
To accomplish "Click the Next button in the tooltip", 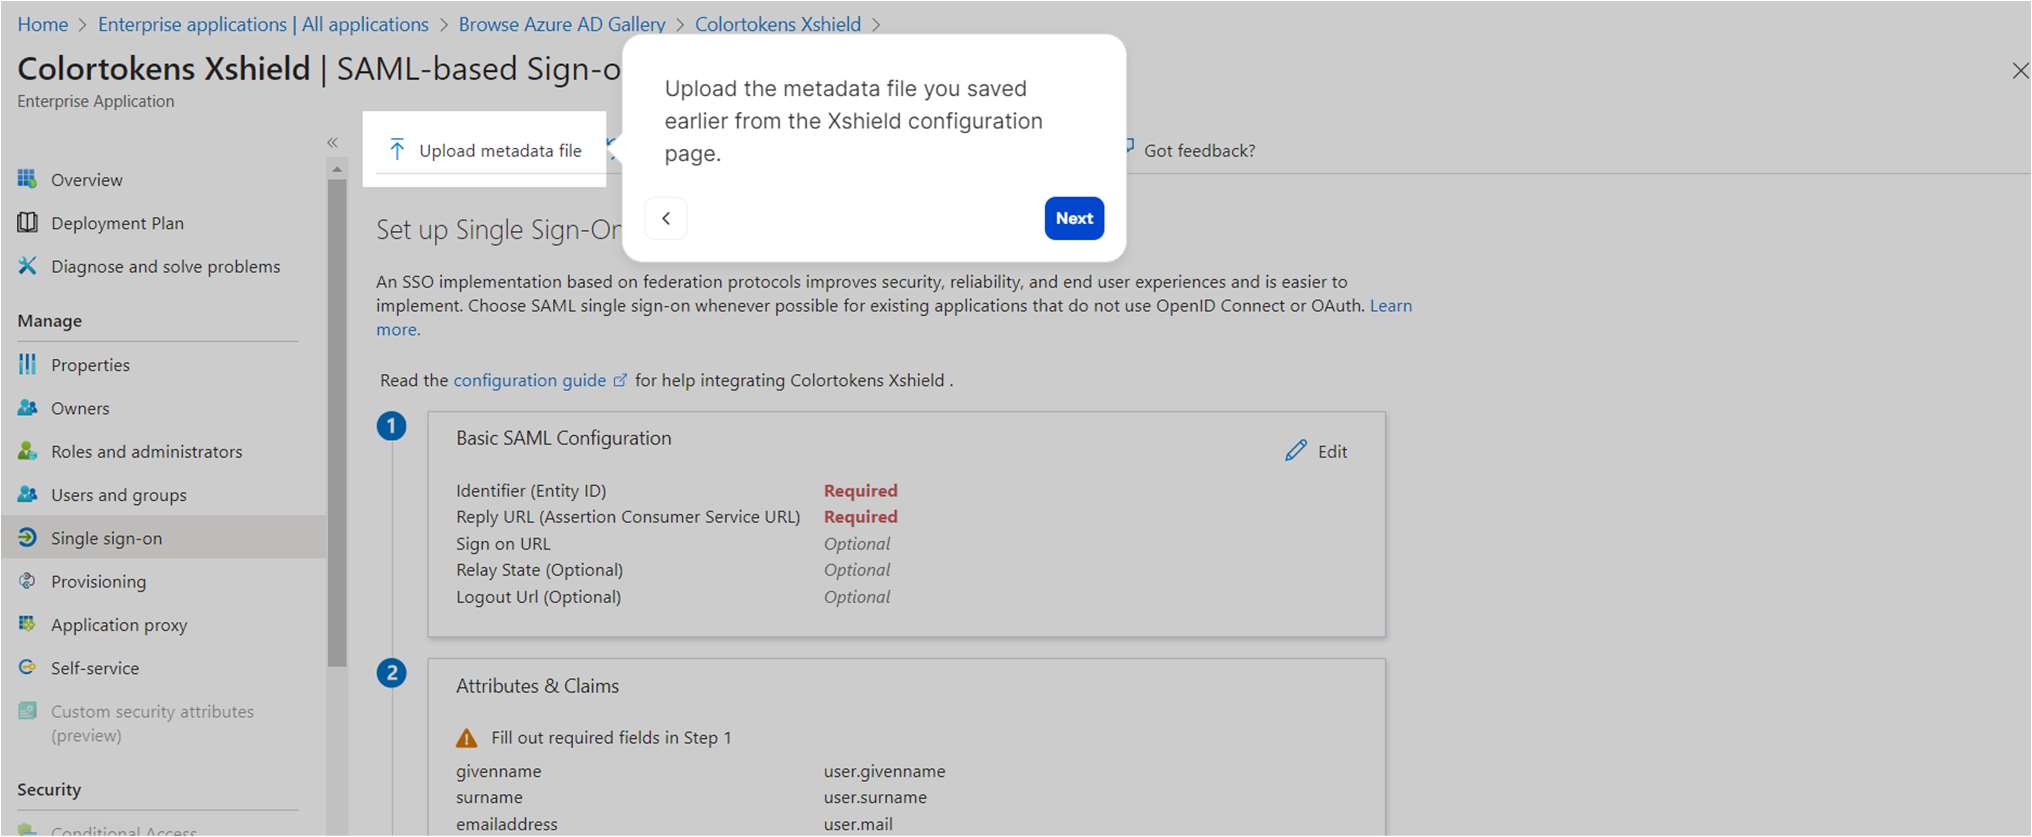I will tap(1073, 218).
